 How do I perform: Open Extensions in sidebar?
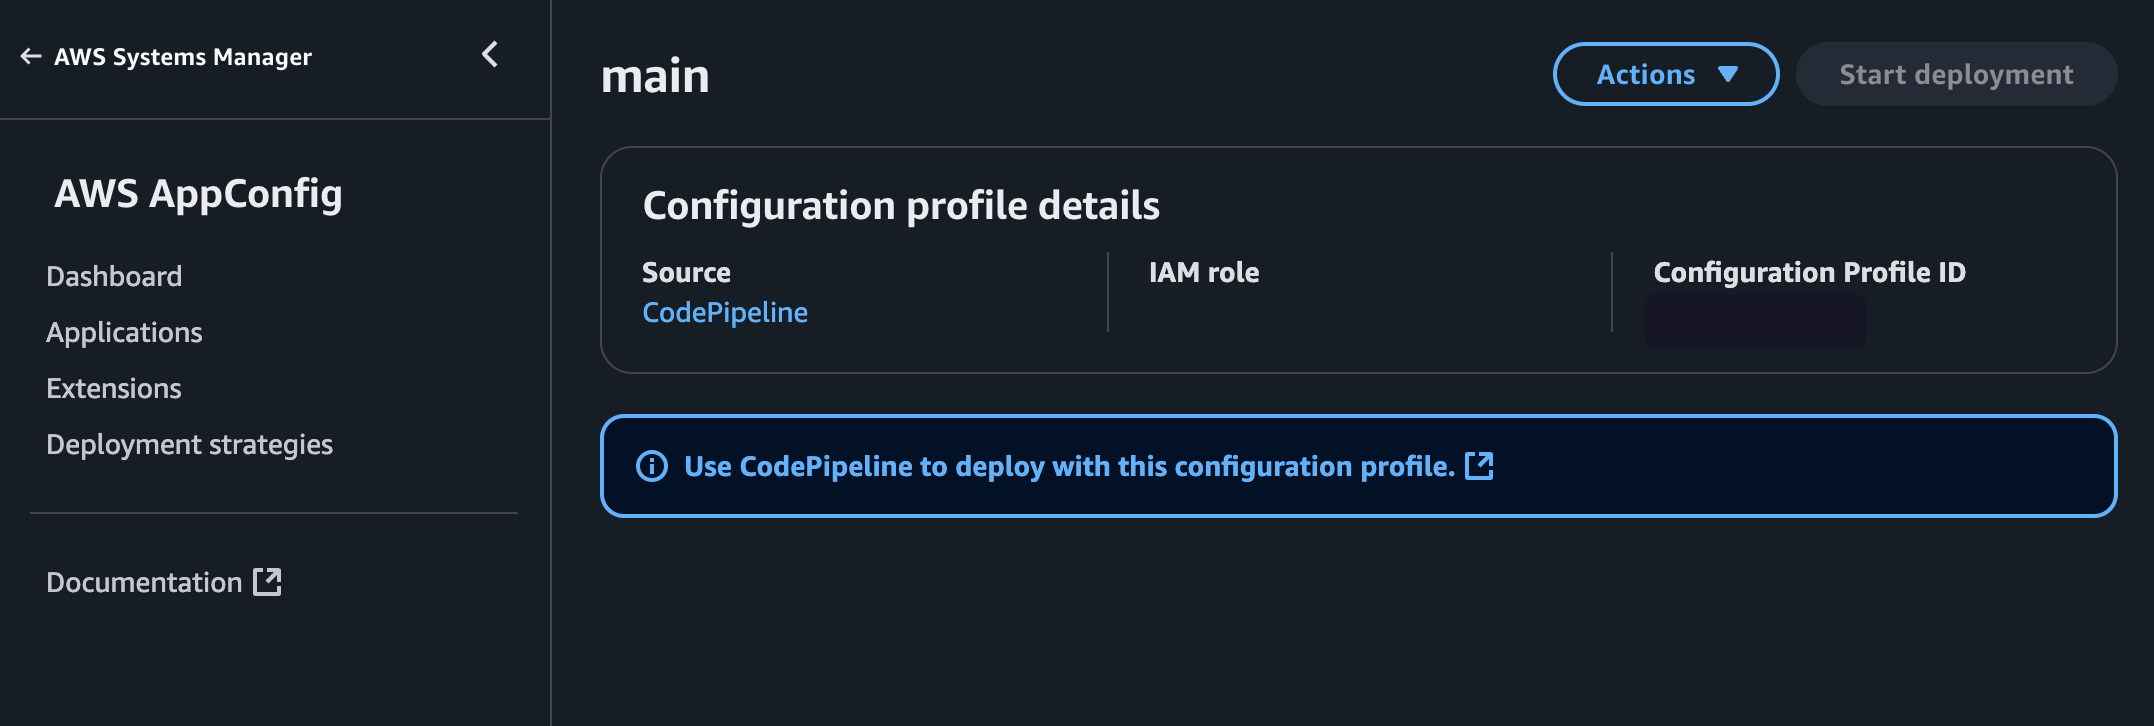114,388
